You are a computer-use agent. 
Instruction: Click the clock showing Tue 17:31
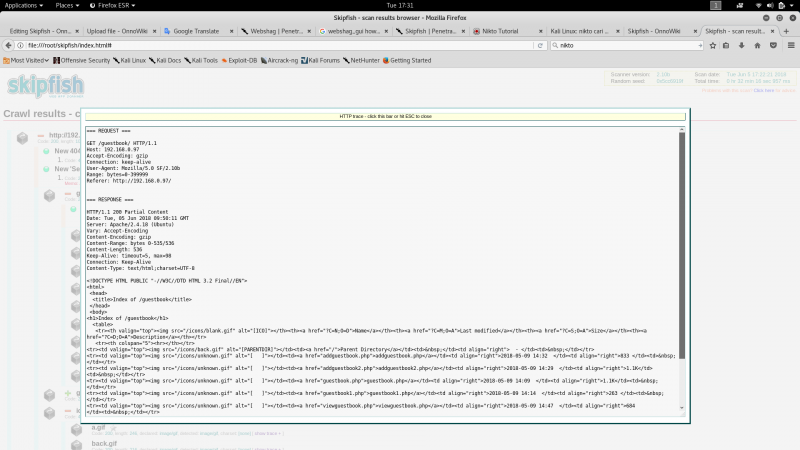coord(399,5)
